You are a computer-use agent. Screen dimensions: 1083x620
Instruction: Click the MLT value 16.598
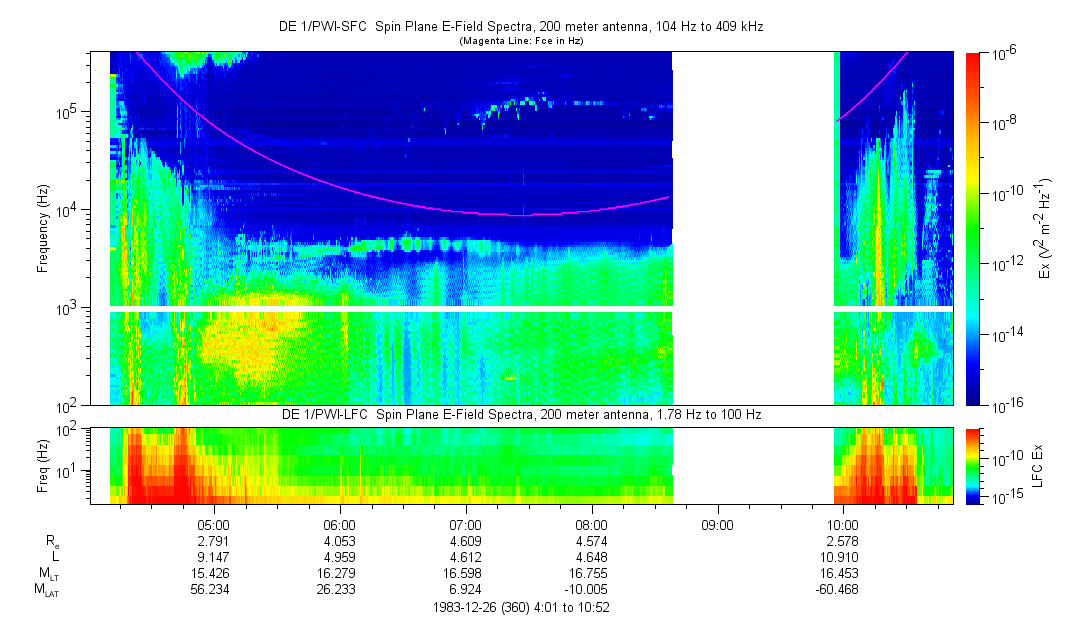466,573
